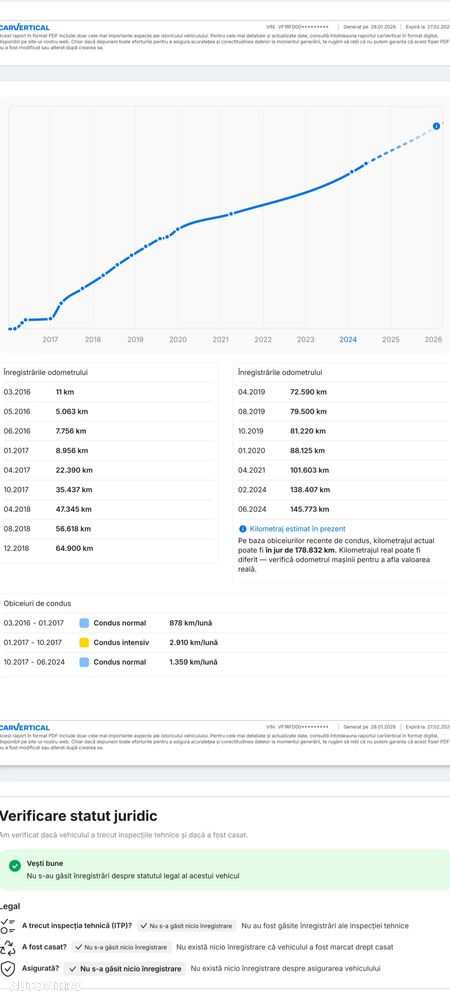Open the Kilometraj estimat în prezent link
This screenshot has height=1000, width=450.
(298, 529)
